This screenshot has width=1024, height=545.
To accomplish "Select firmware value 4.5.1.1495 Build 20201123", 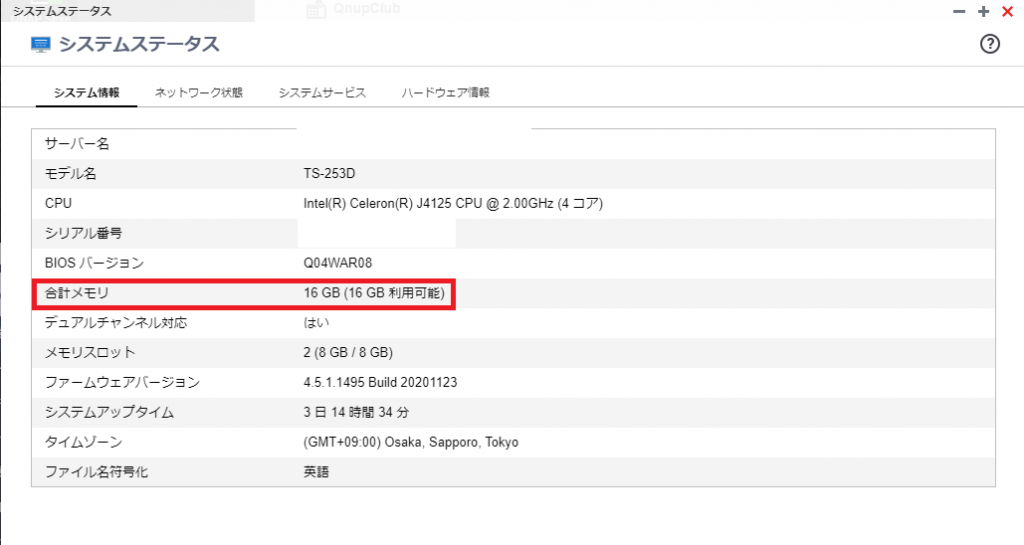I will point(380,382).
